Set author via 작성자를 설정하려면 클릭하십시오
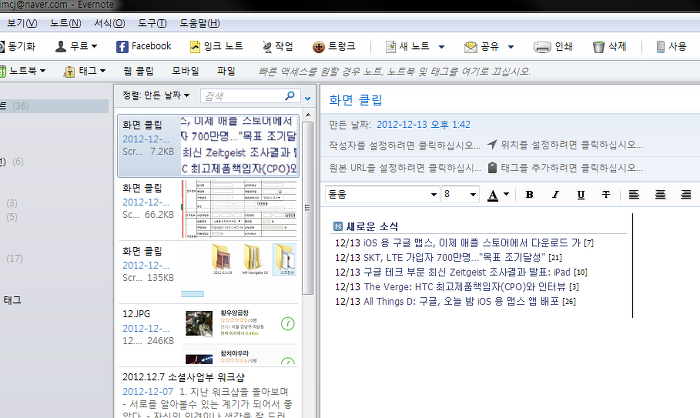700x418 pixels. pos(404,145)
